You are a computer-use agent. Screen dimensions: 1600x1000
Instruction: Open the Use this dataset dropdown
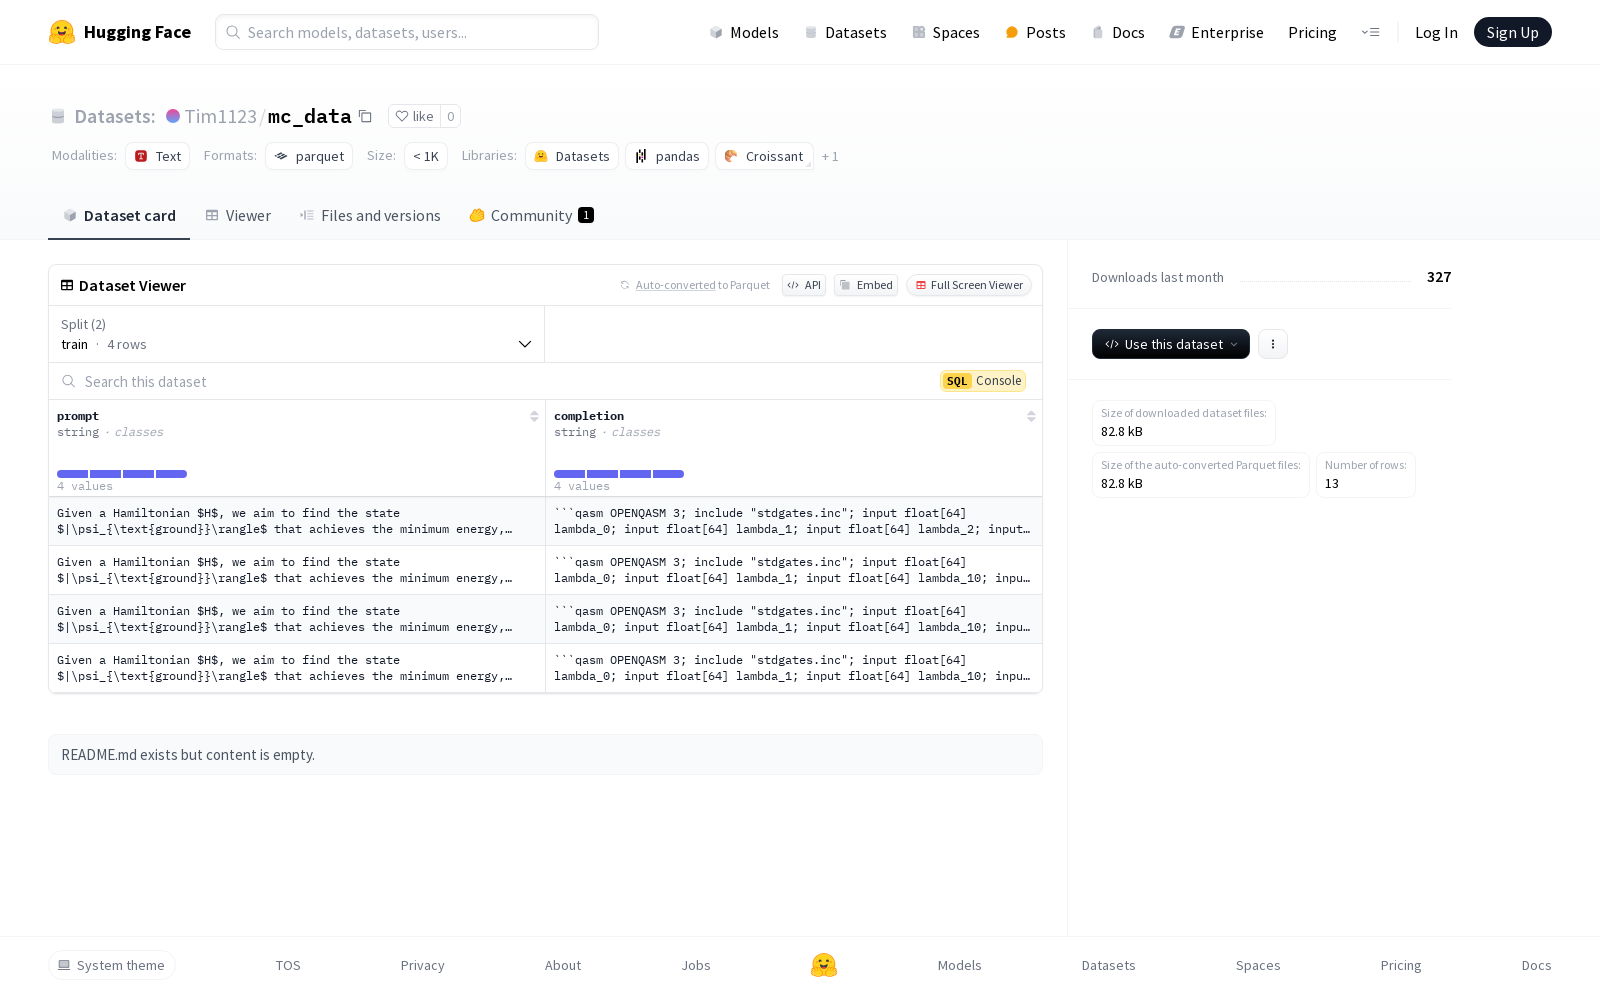tap(1171, 344)
